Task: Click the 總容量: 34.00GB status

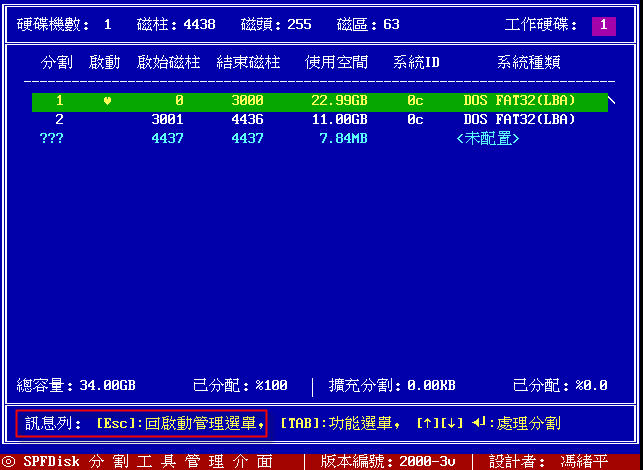Action: click(76, 386)
